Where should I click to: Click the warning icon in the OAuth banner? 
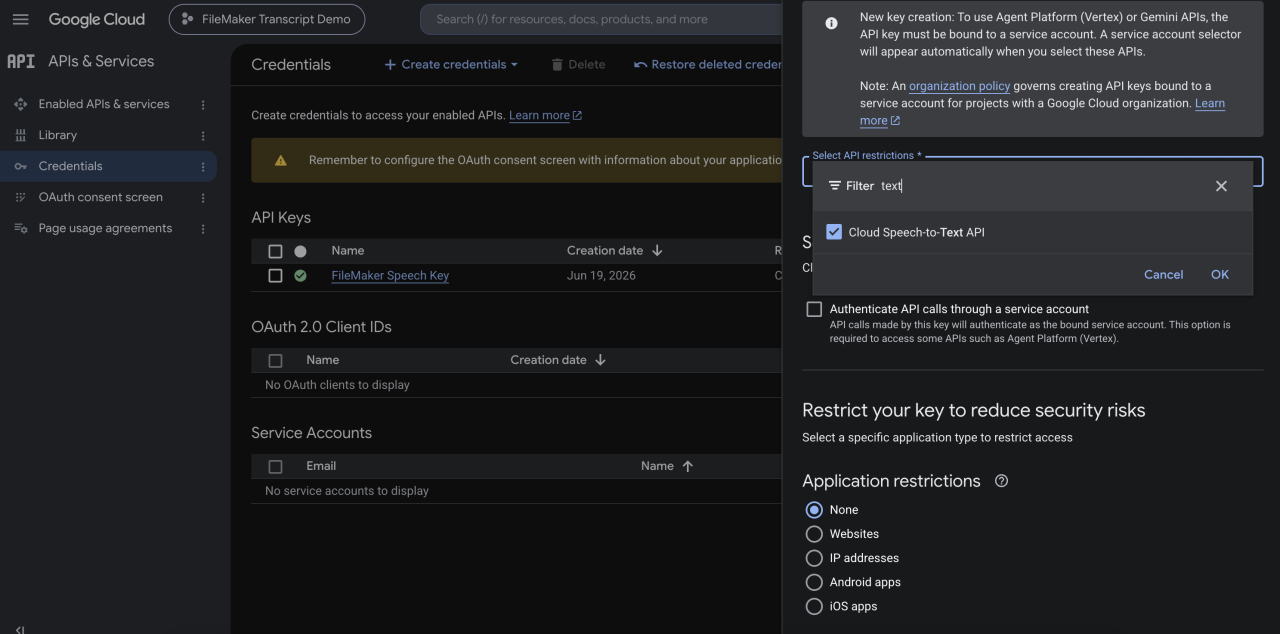(280, 160)
